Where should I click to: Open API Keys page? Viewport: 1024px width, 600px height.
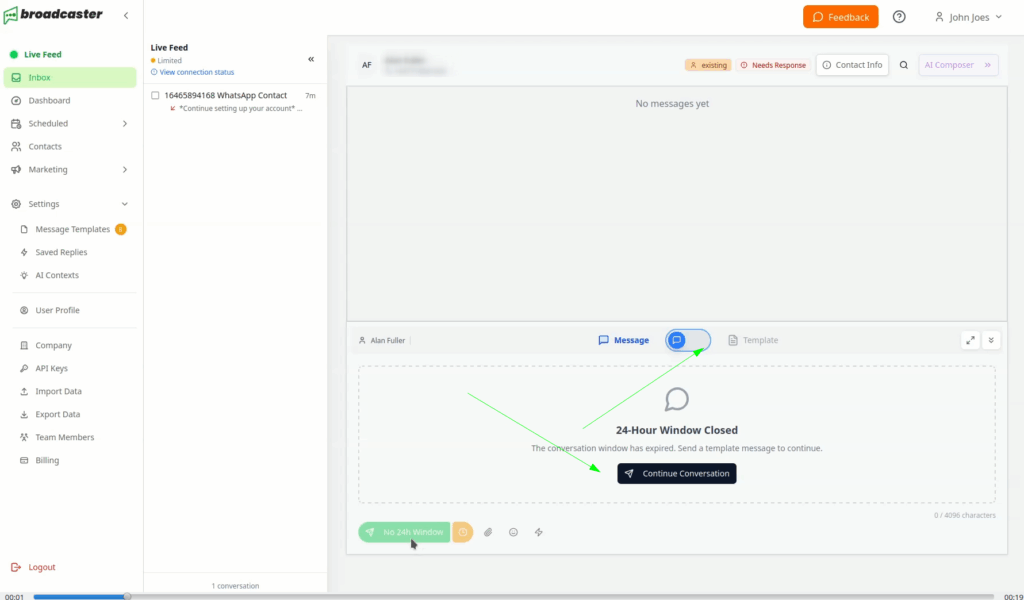52,368
